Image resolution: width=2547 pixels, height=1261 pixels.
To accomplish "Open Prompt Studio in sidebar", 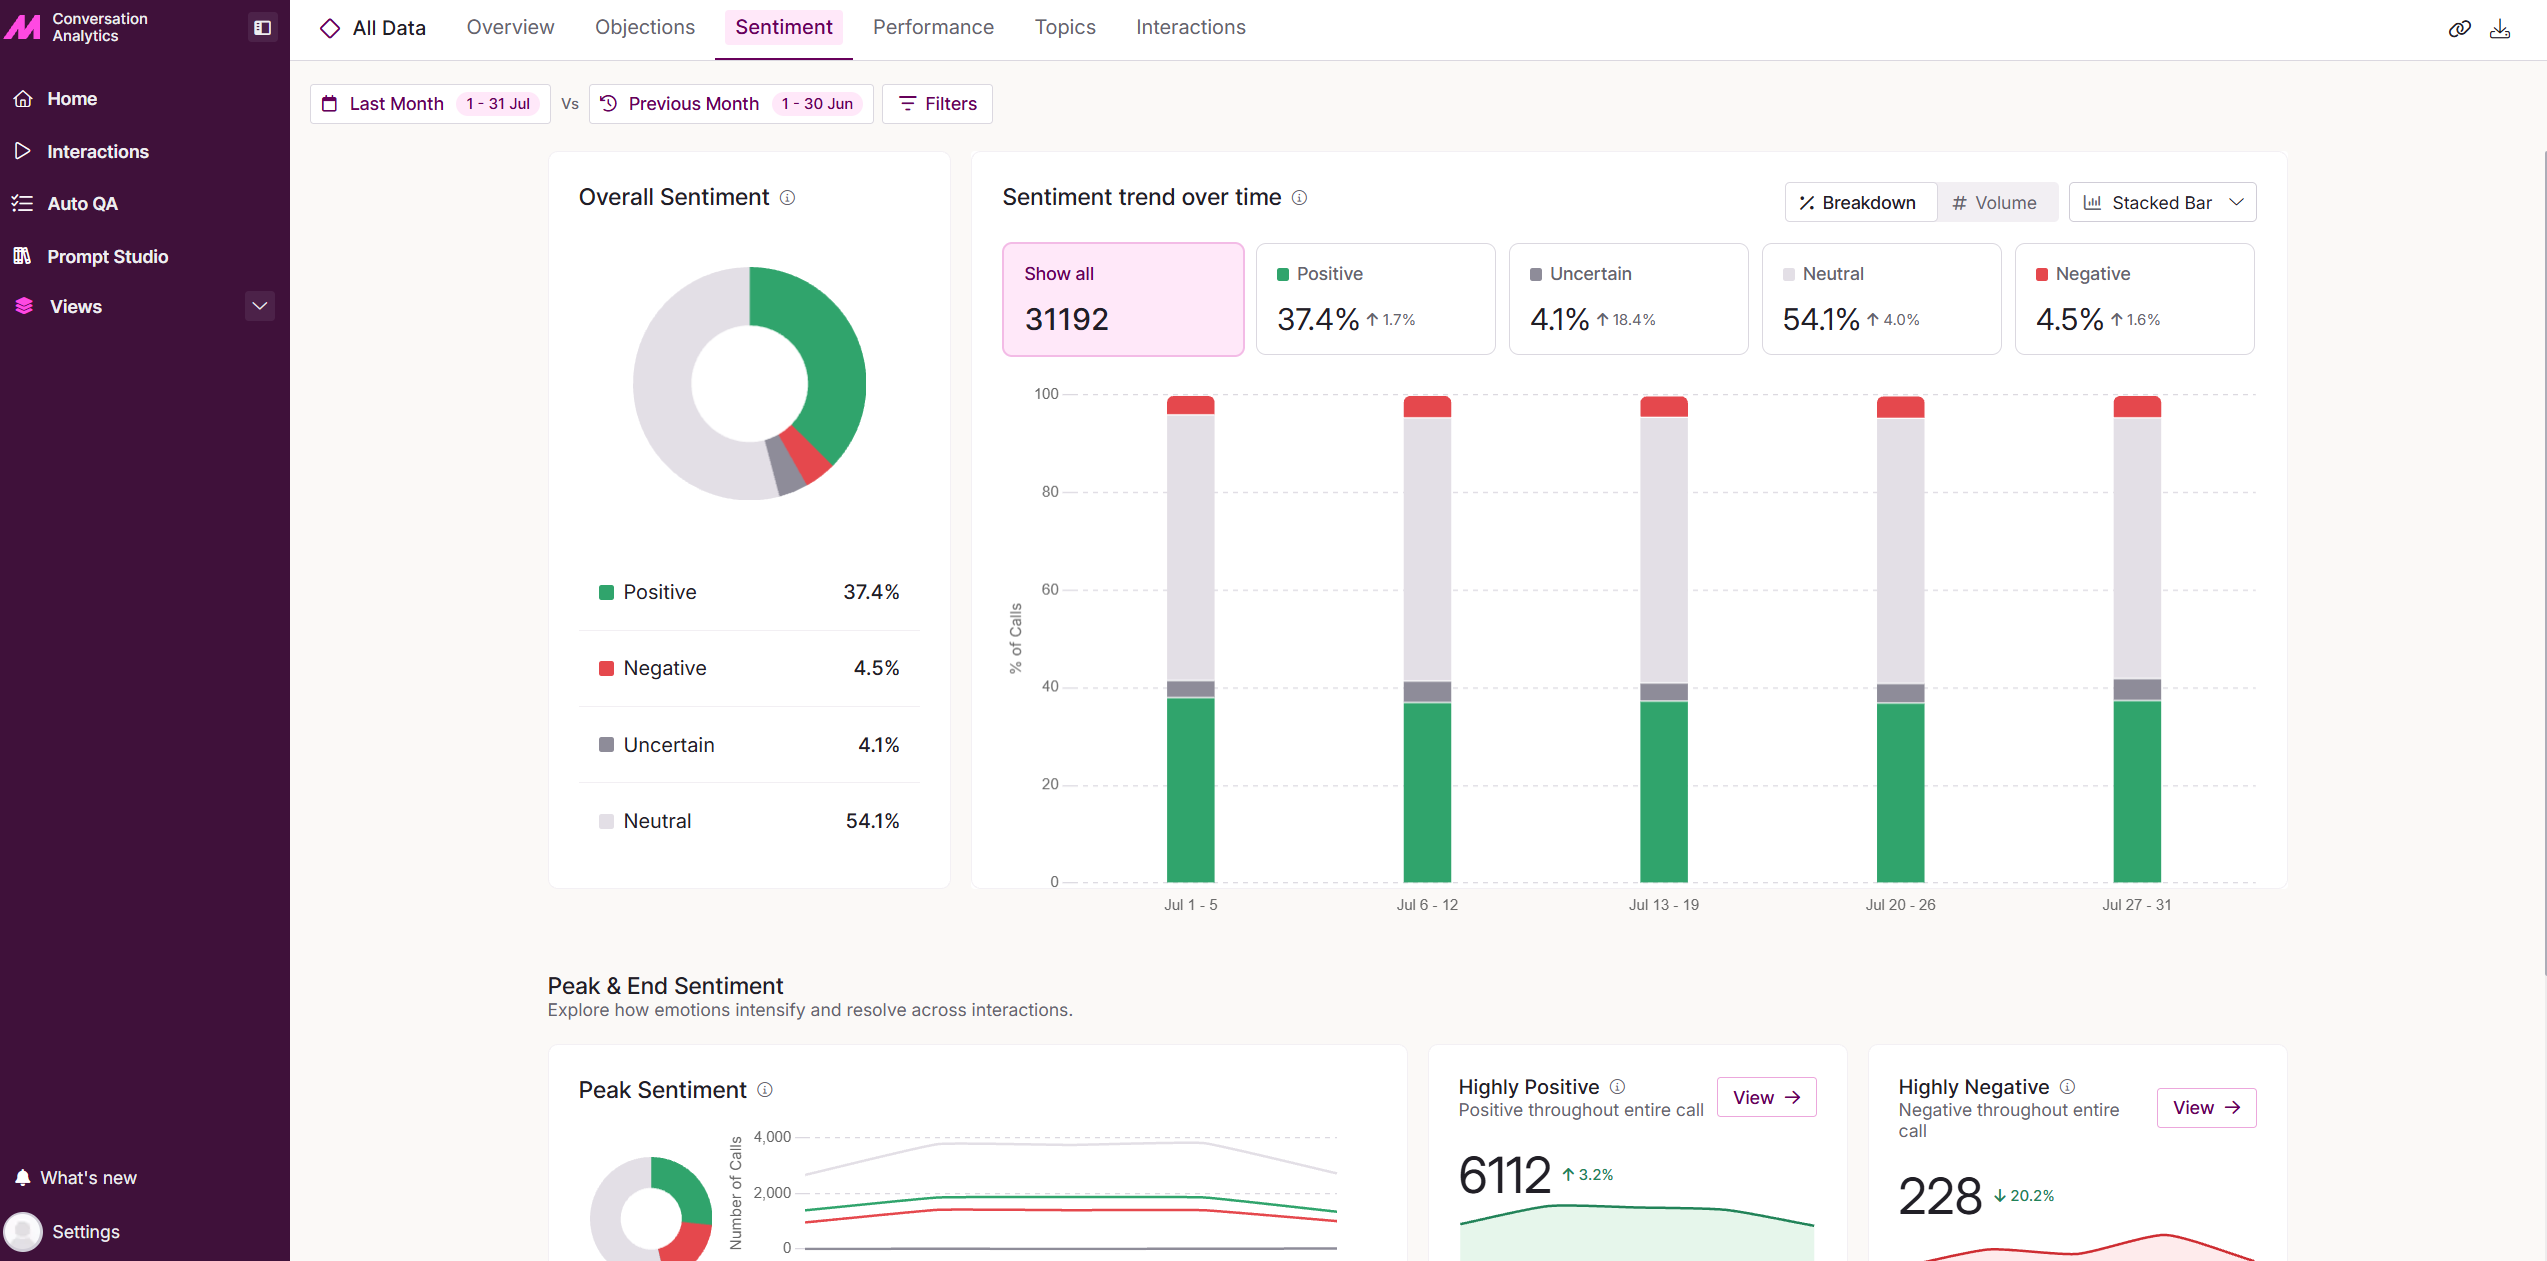I will (107, 256).
